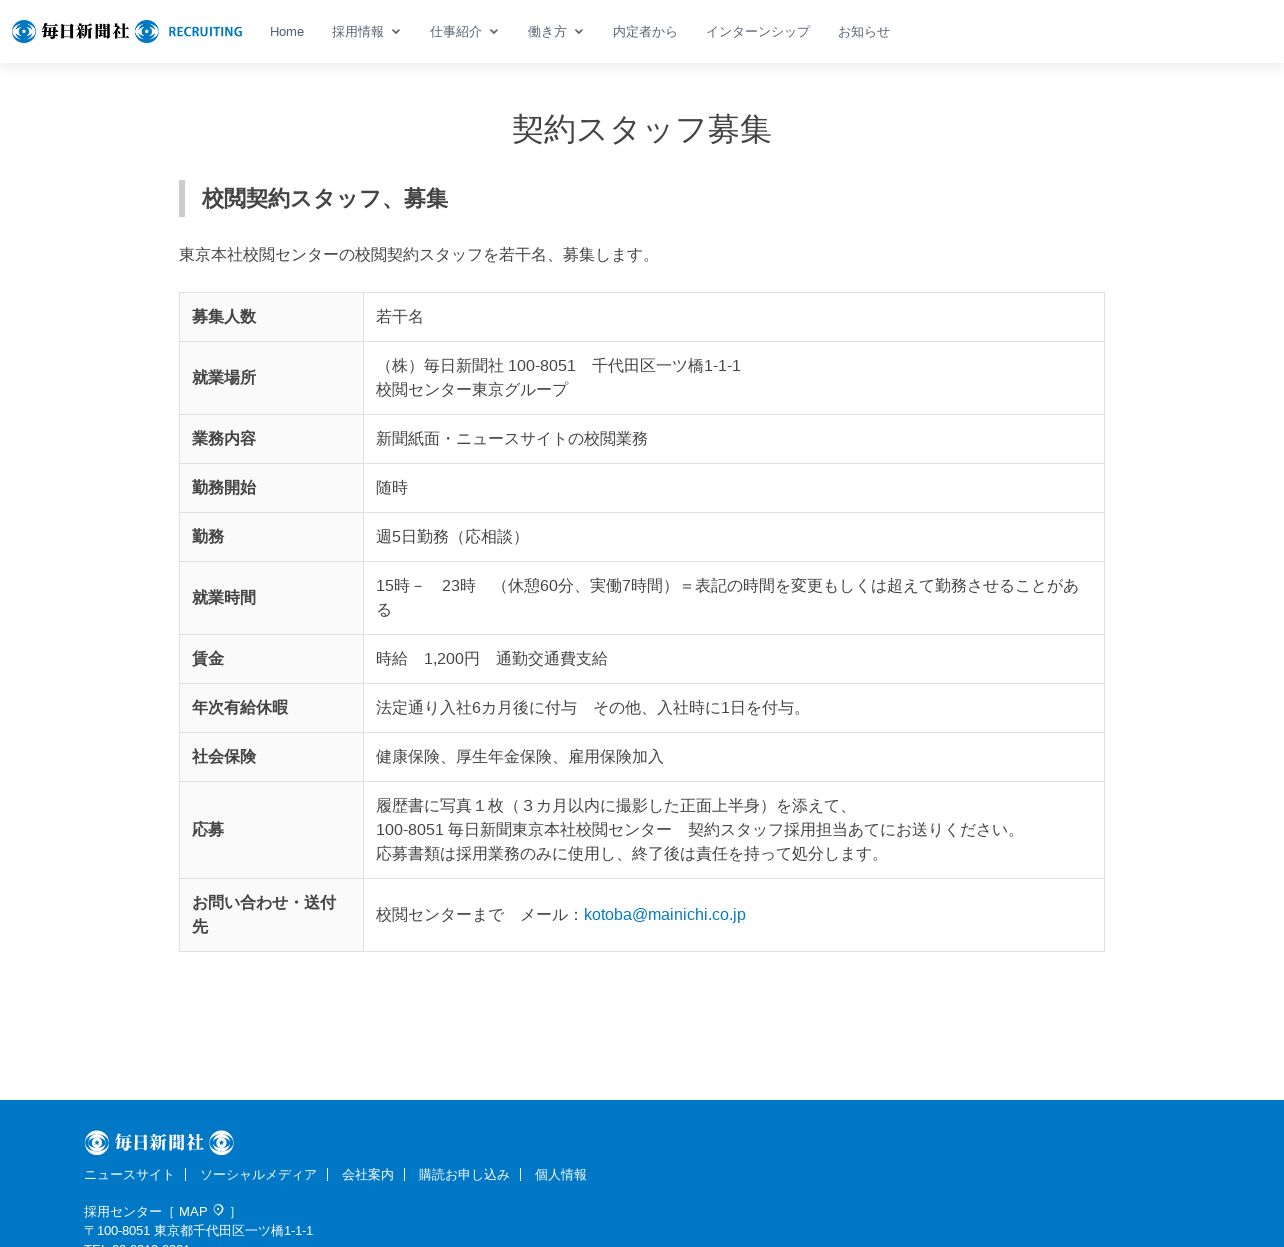
Task: Open the 個人情報 footer link
Action: click(561, 1175)
